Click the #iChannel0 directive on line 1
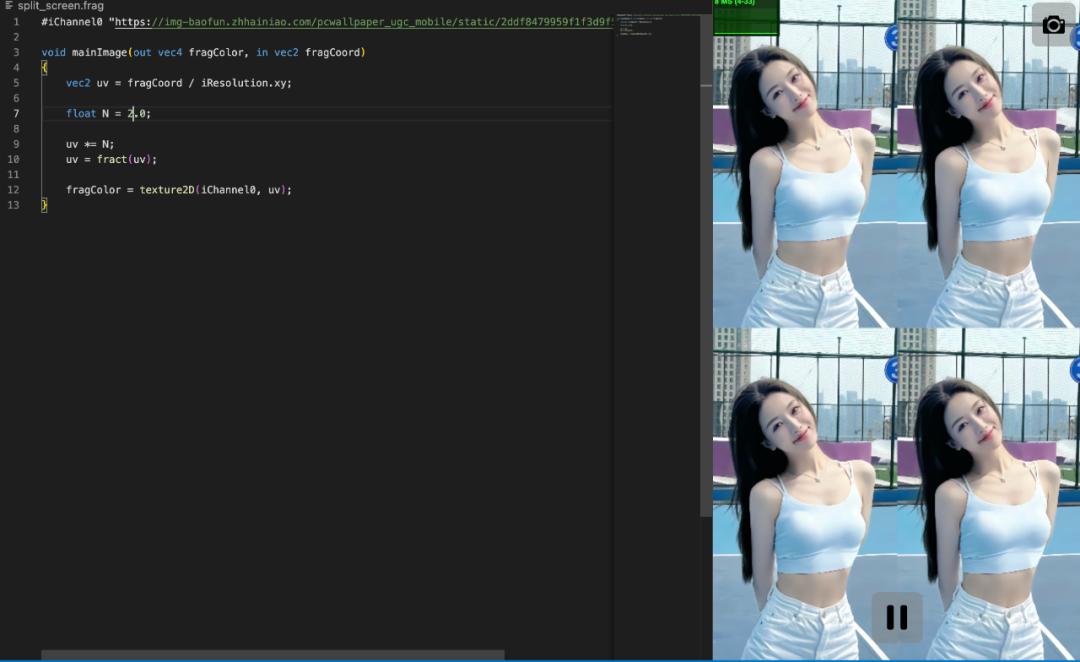1080x662 pixels. [x=72, y=22]
